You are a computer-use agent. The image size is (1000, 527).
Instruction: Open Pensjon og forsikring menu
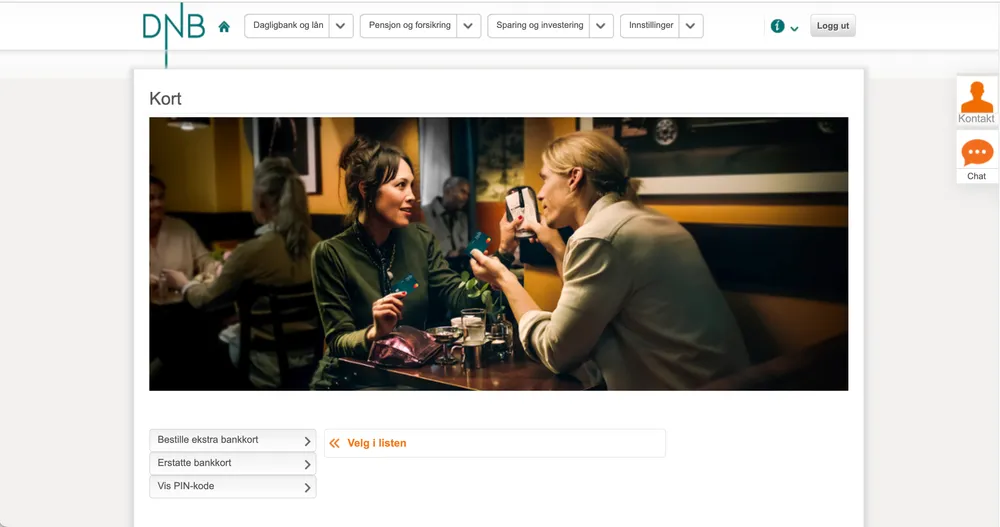point(409,26)
